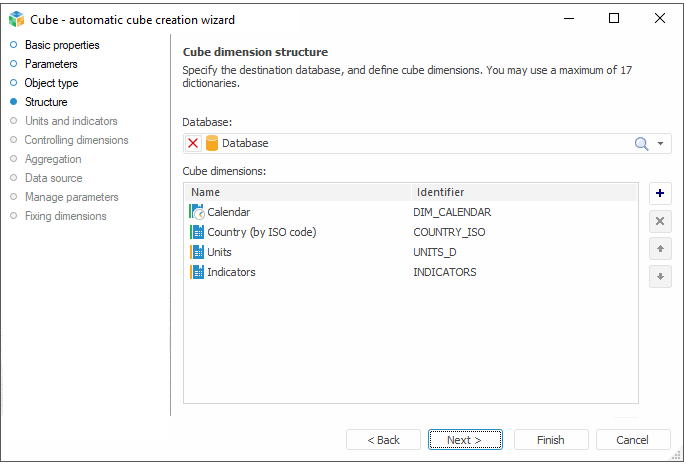The width and height of the screenshot is (684, 466).
Task: Click the Units dictionary icon
Action: 196,252
